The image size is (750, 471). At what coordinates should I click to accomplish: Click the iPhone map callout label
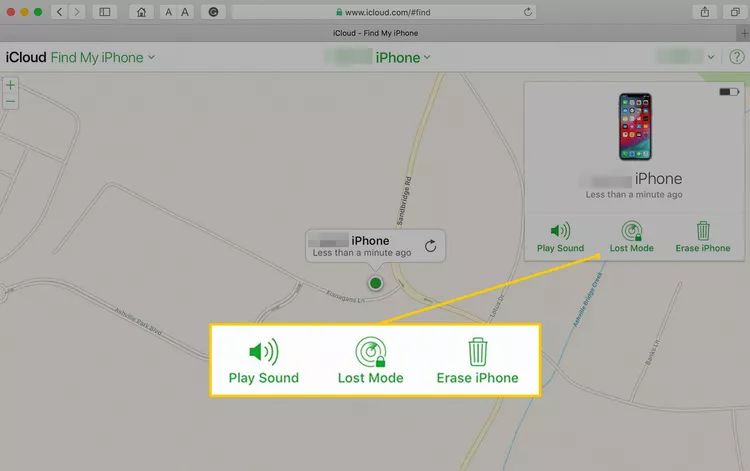click(x=370, y=241)
